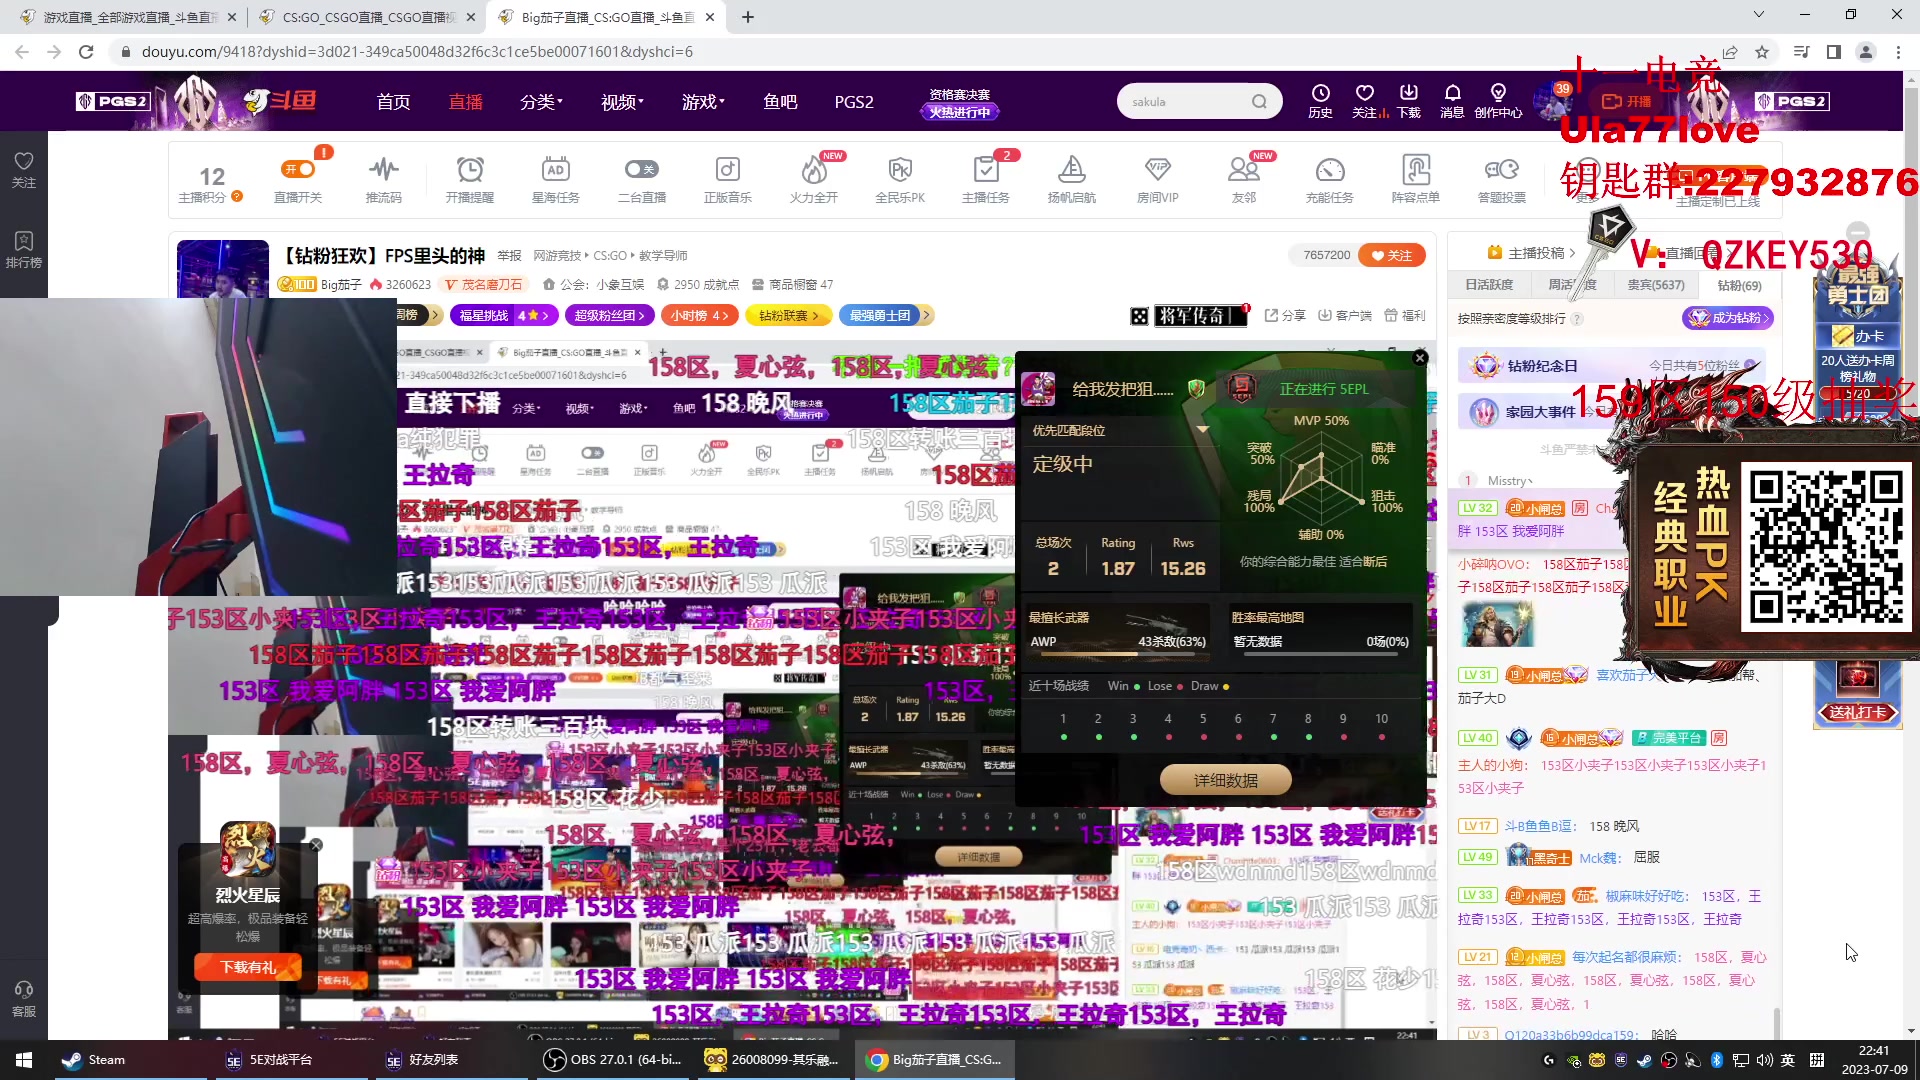The height and width of the screenshot is (1080, 1920).
Task: Click the Windows Start button
Action: tap(24, 1060)
